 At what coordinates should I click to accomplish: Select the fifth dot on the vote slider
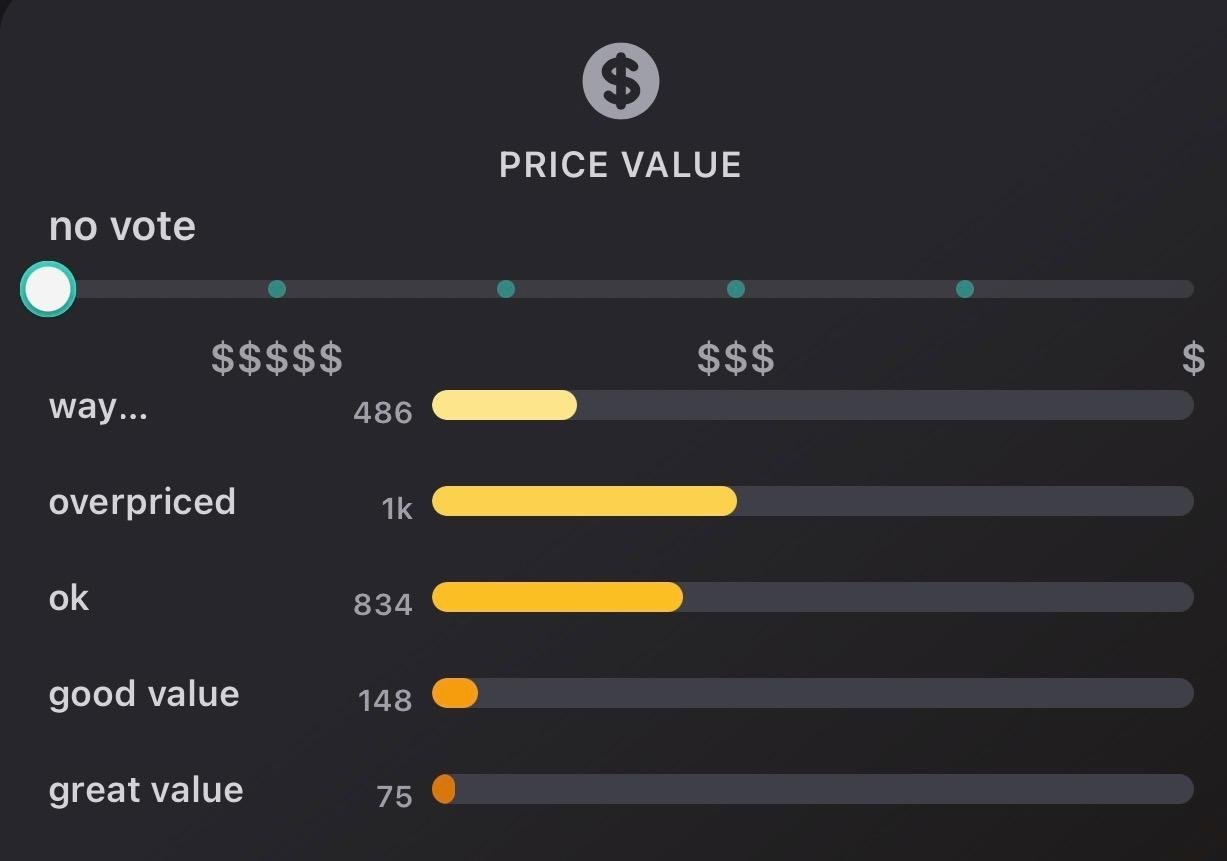pos(965,289)
